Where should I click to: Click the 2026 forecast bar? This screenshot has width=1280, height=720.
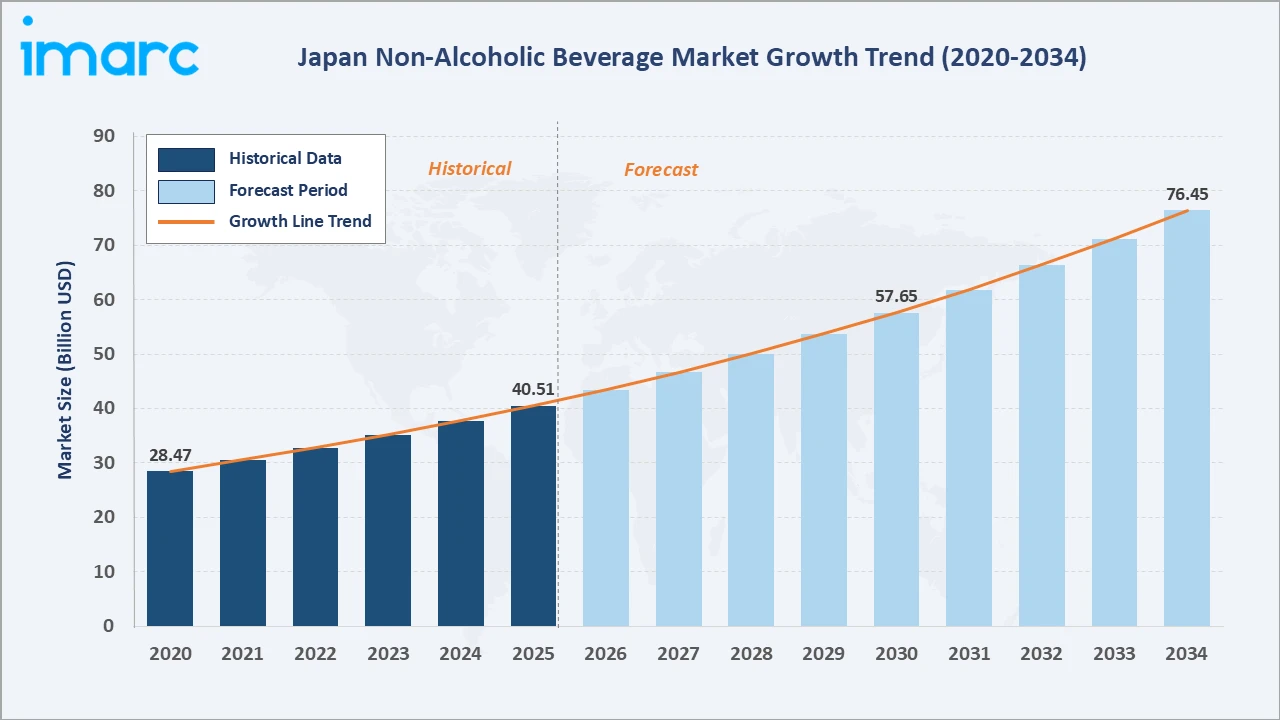606,508
